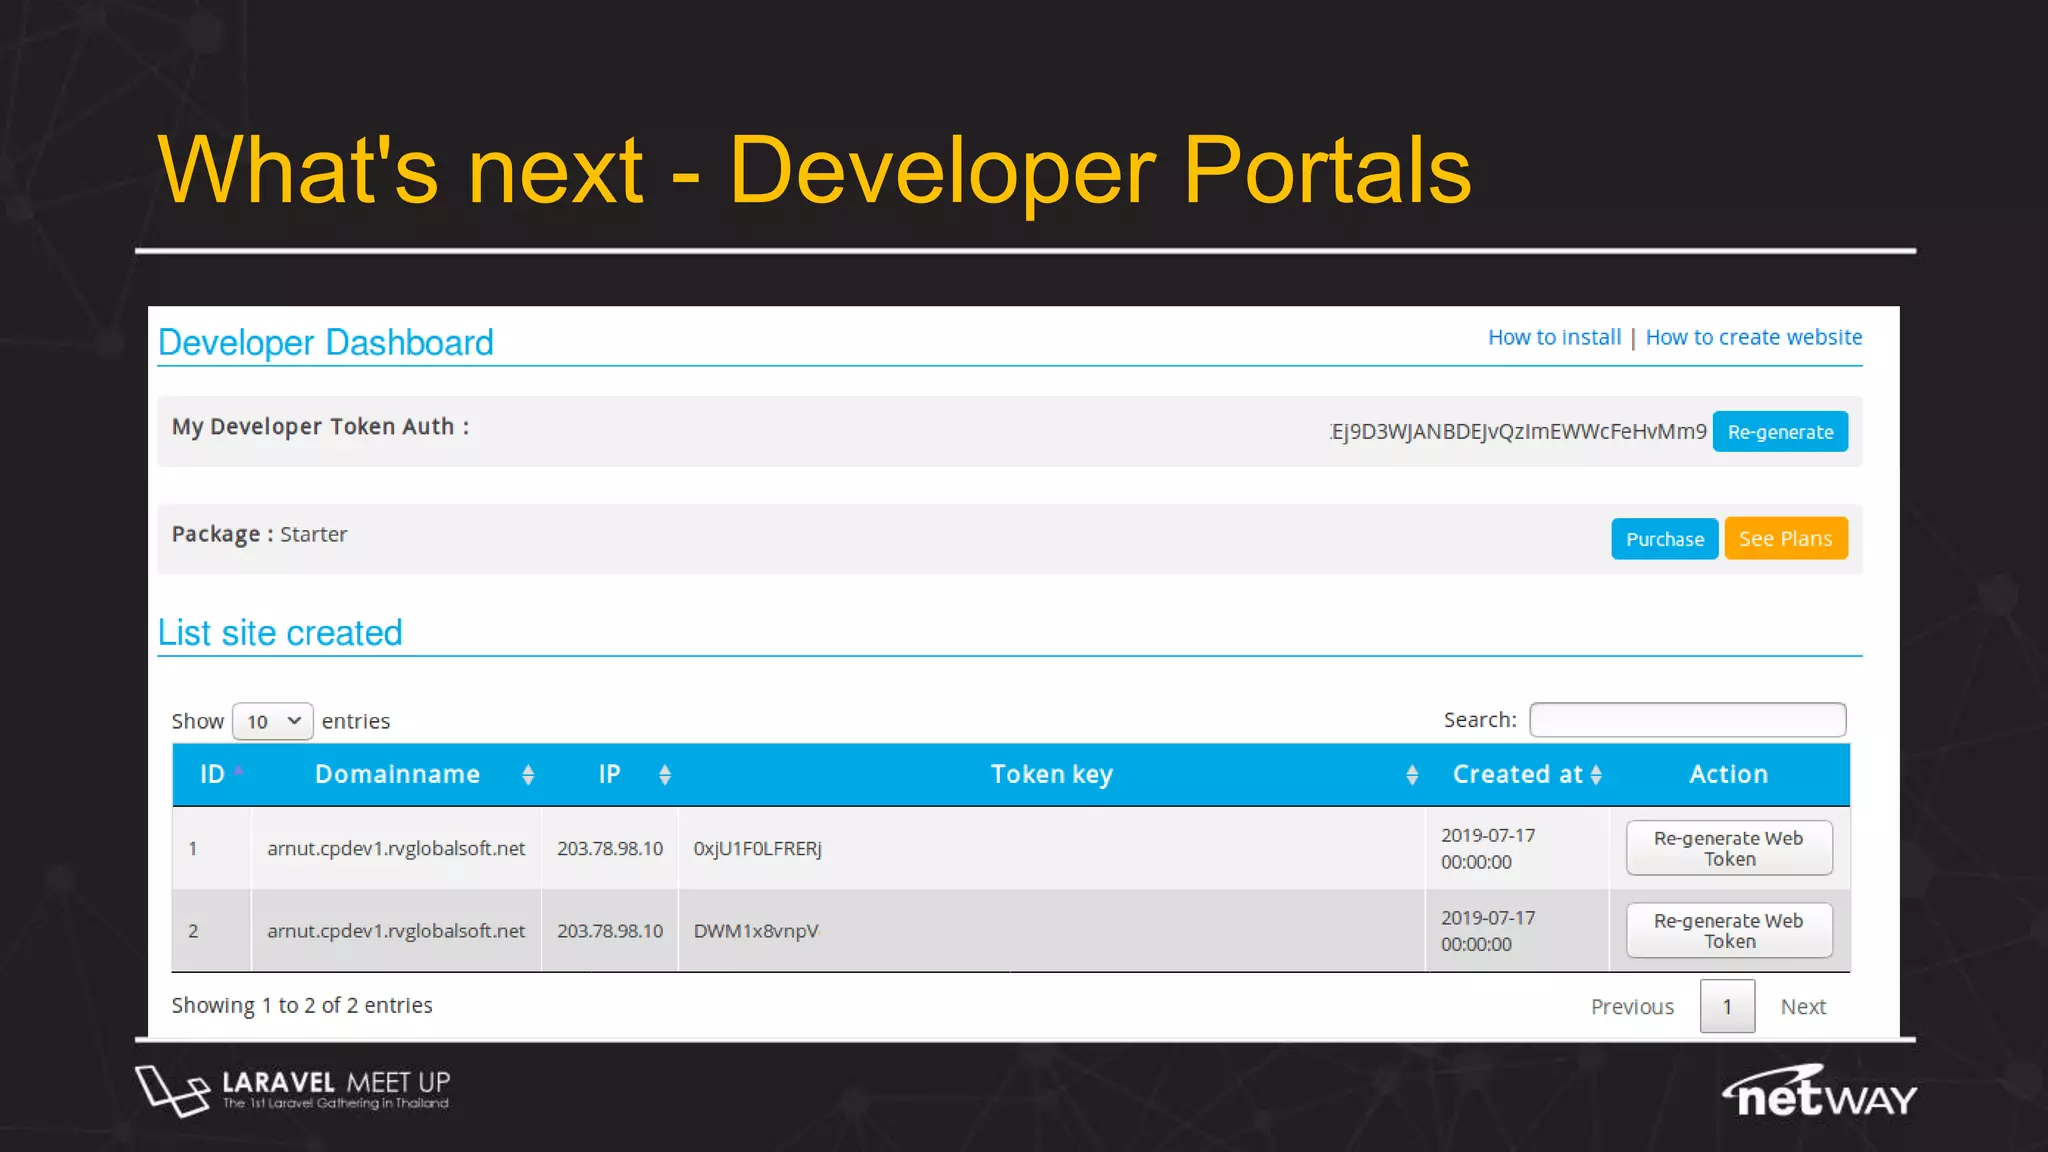Viewport: 2048px width, 1152px height.
Task: Re-generate Web Token for row 2
Action: (x=1729, y=931)
